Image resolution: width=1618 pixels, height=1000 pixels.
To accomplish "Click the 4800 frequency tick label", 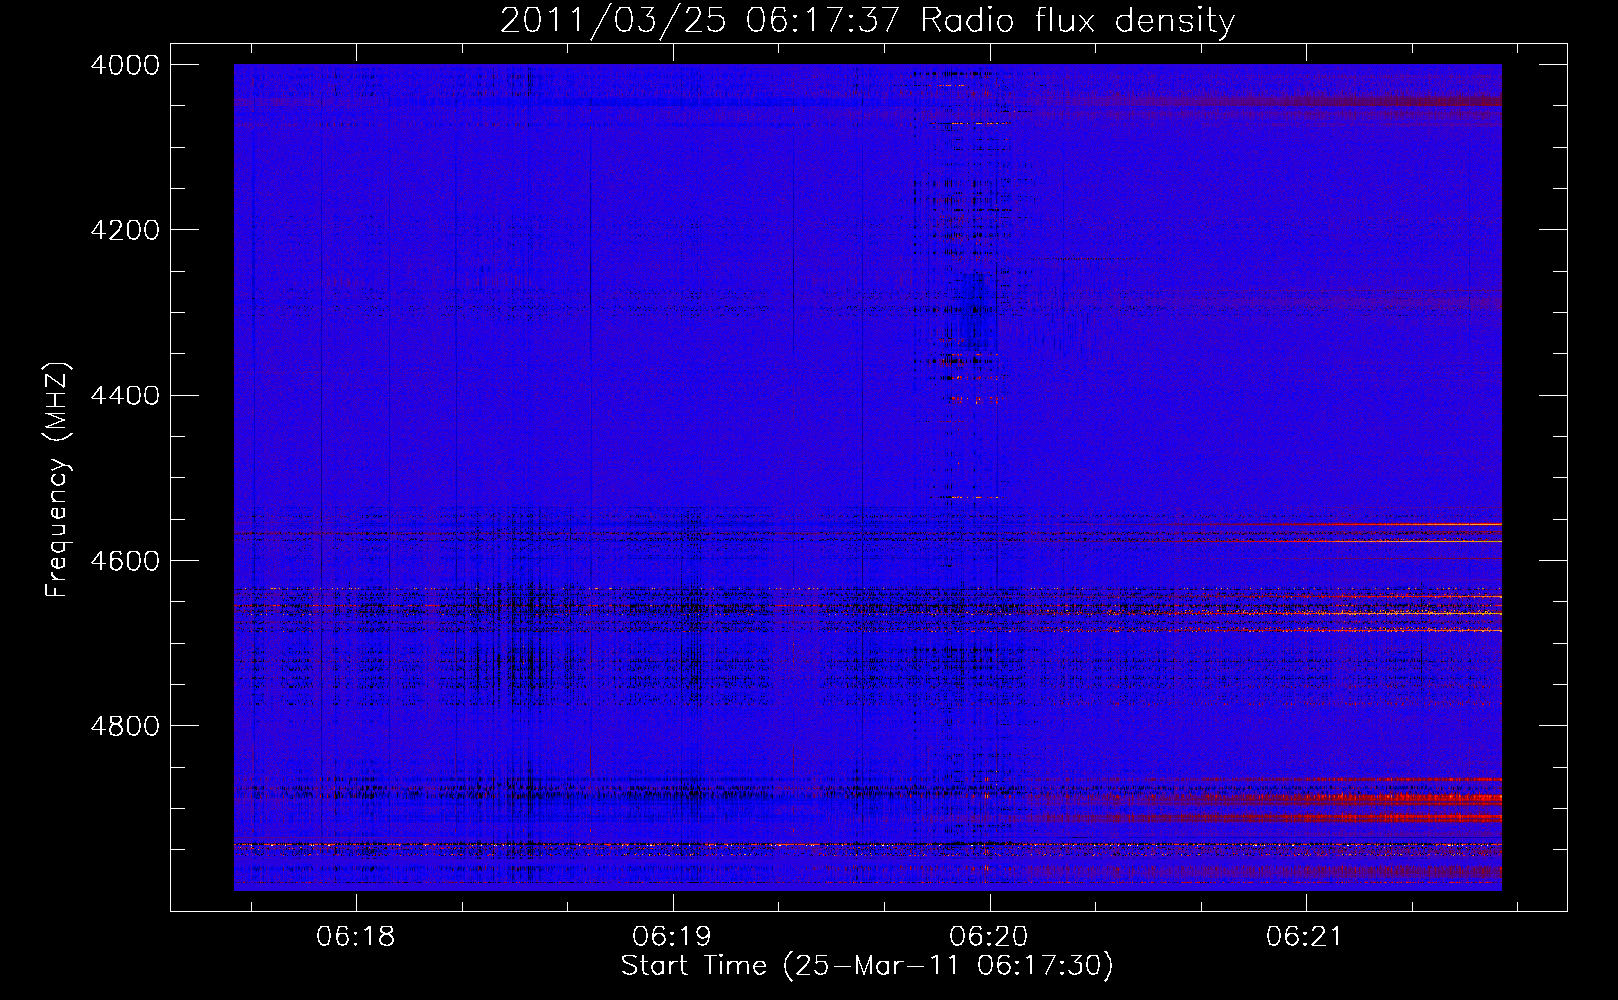I will coord(125,726).
